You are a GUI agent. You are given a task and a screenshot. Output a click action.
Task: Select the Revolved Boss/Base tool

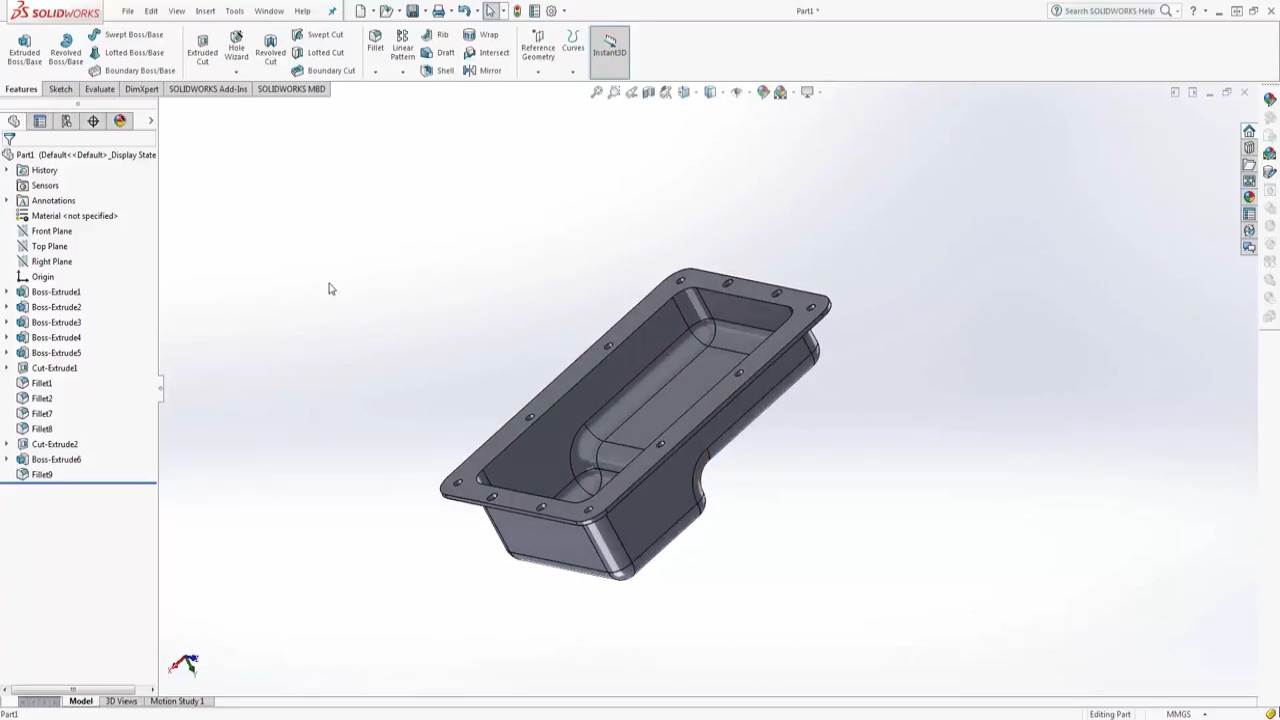[65, 48]
